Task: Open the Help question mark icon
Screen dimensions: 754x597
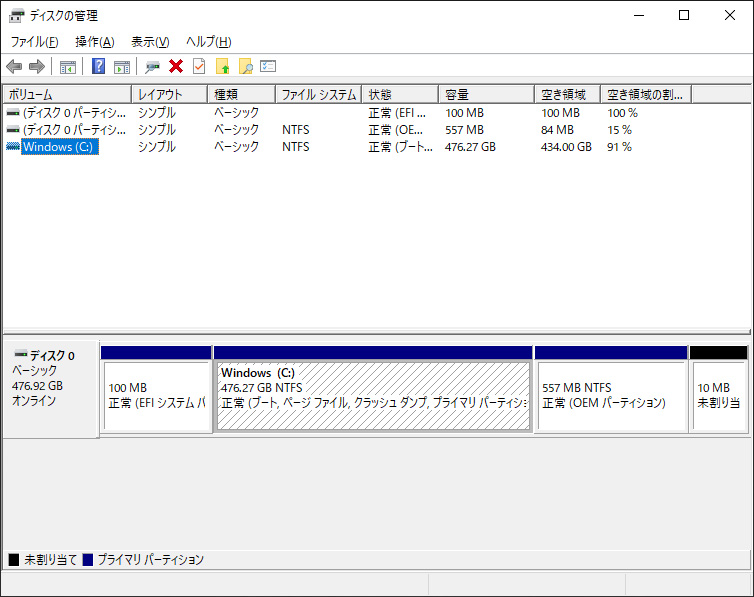Action: point(98,66)
